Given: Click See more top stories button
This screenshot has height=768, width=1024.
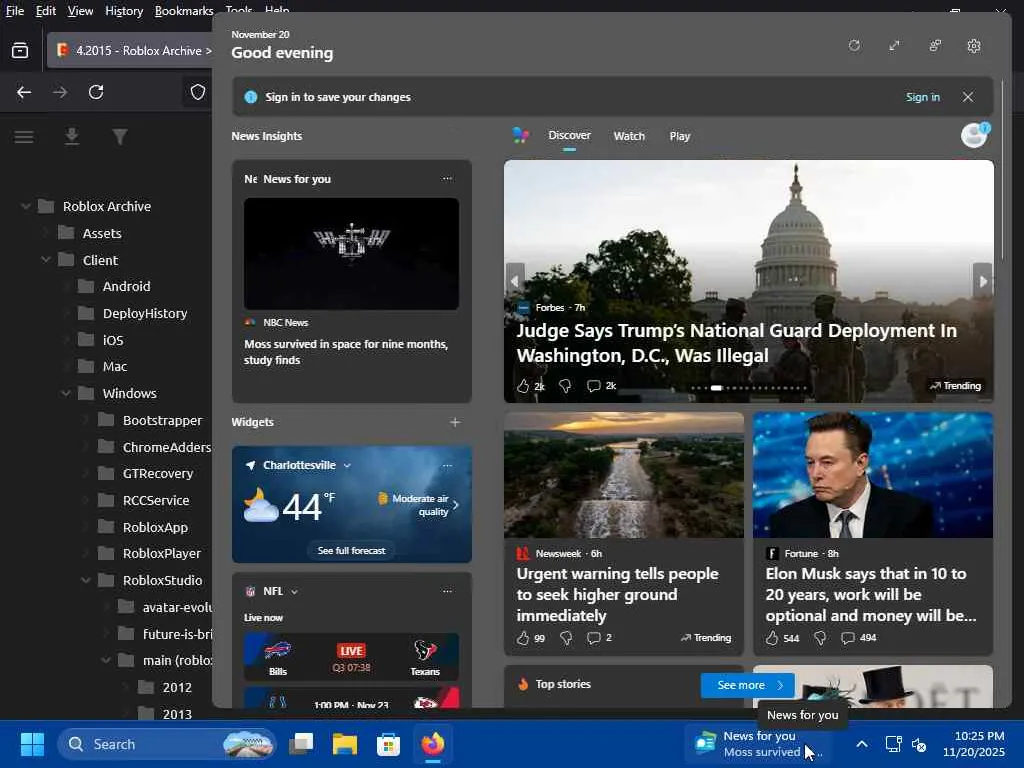Looking at the screenshot, I should tap(748, 685).
